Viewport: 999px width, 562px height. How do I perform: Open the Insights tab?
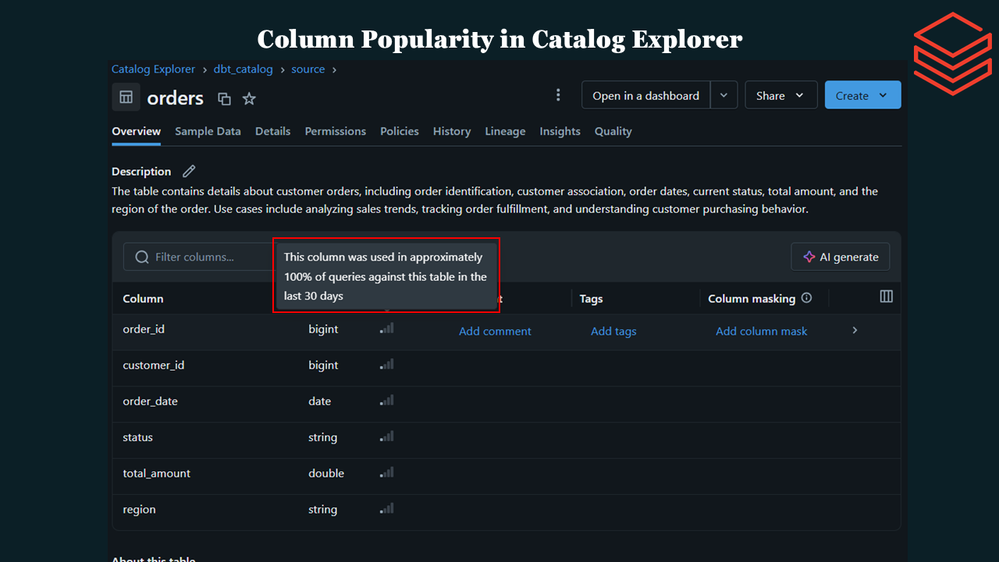(560, 131)
